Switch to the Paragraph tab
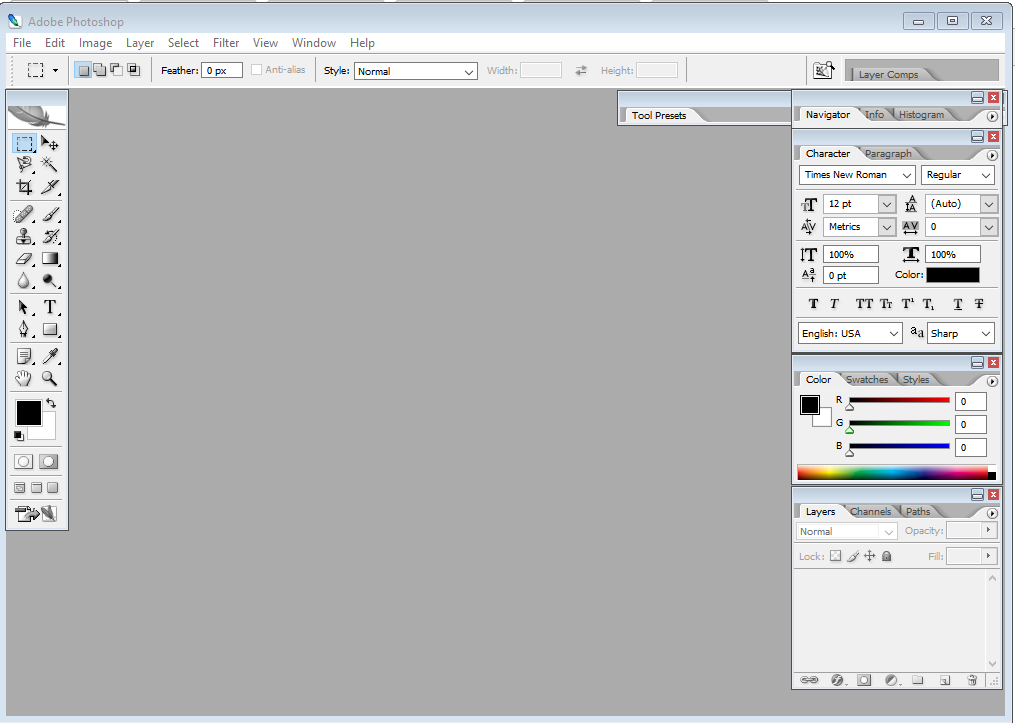The width and height of the screenshot is (1015, 723). click(887, 153)
